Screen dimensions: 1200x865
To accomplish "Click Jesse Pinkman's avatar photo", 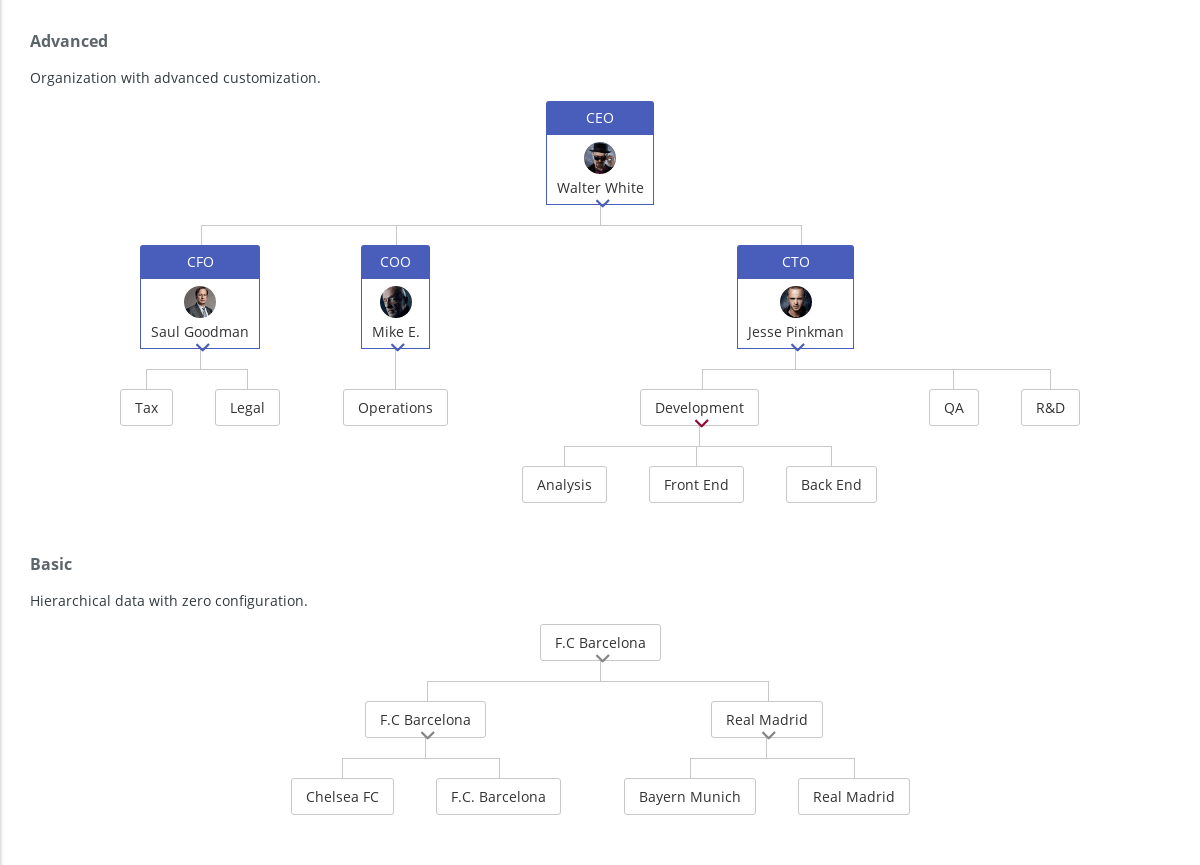I will 795,301.
